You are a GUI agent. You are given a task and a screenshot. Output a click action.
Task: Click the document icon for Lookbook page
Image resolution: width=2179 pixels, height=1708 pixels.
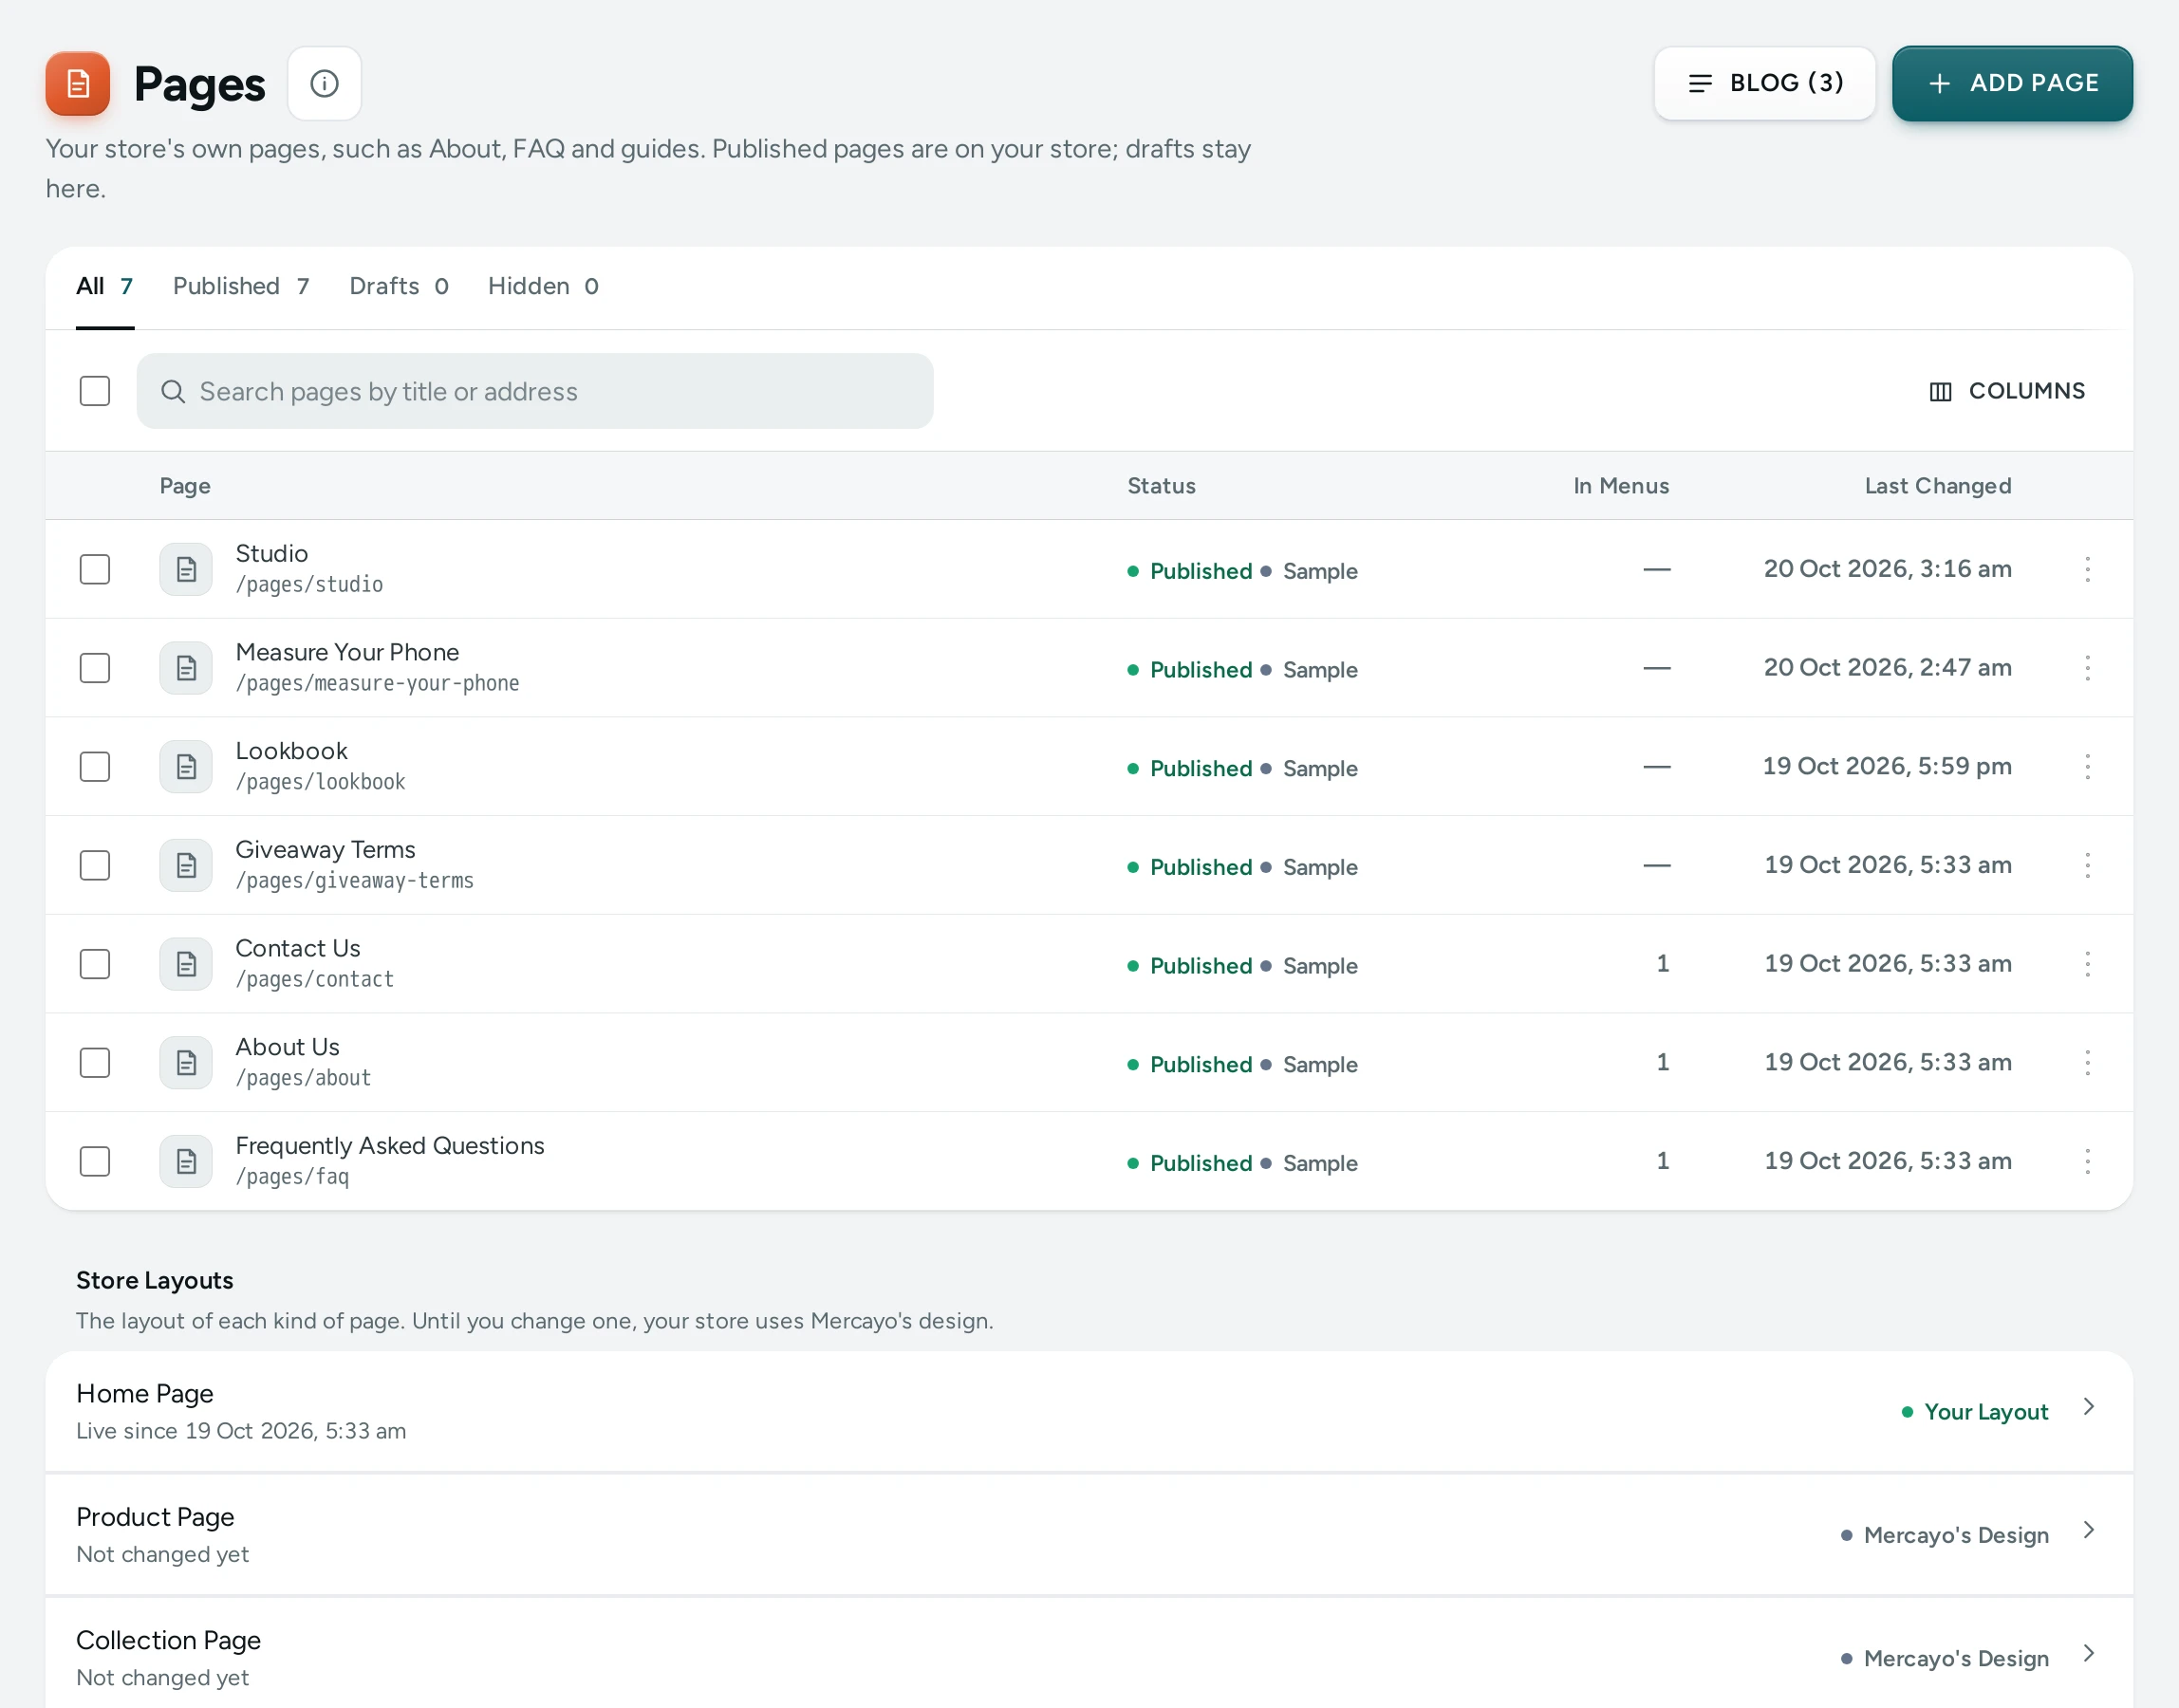[x=186, y=767]
